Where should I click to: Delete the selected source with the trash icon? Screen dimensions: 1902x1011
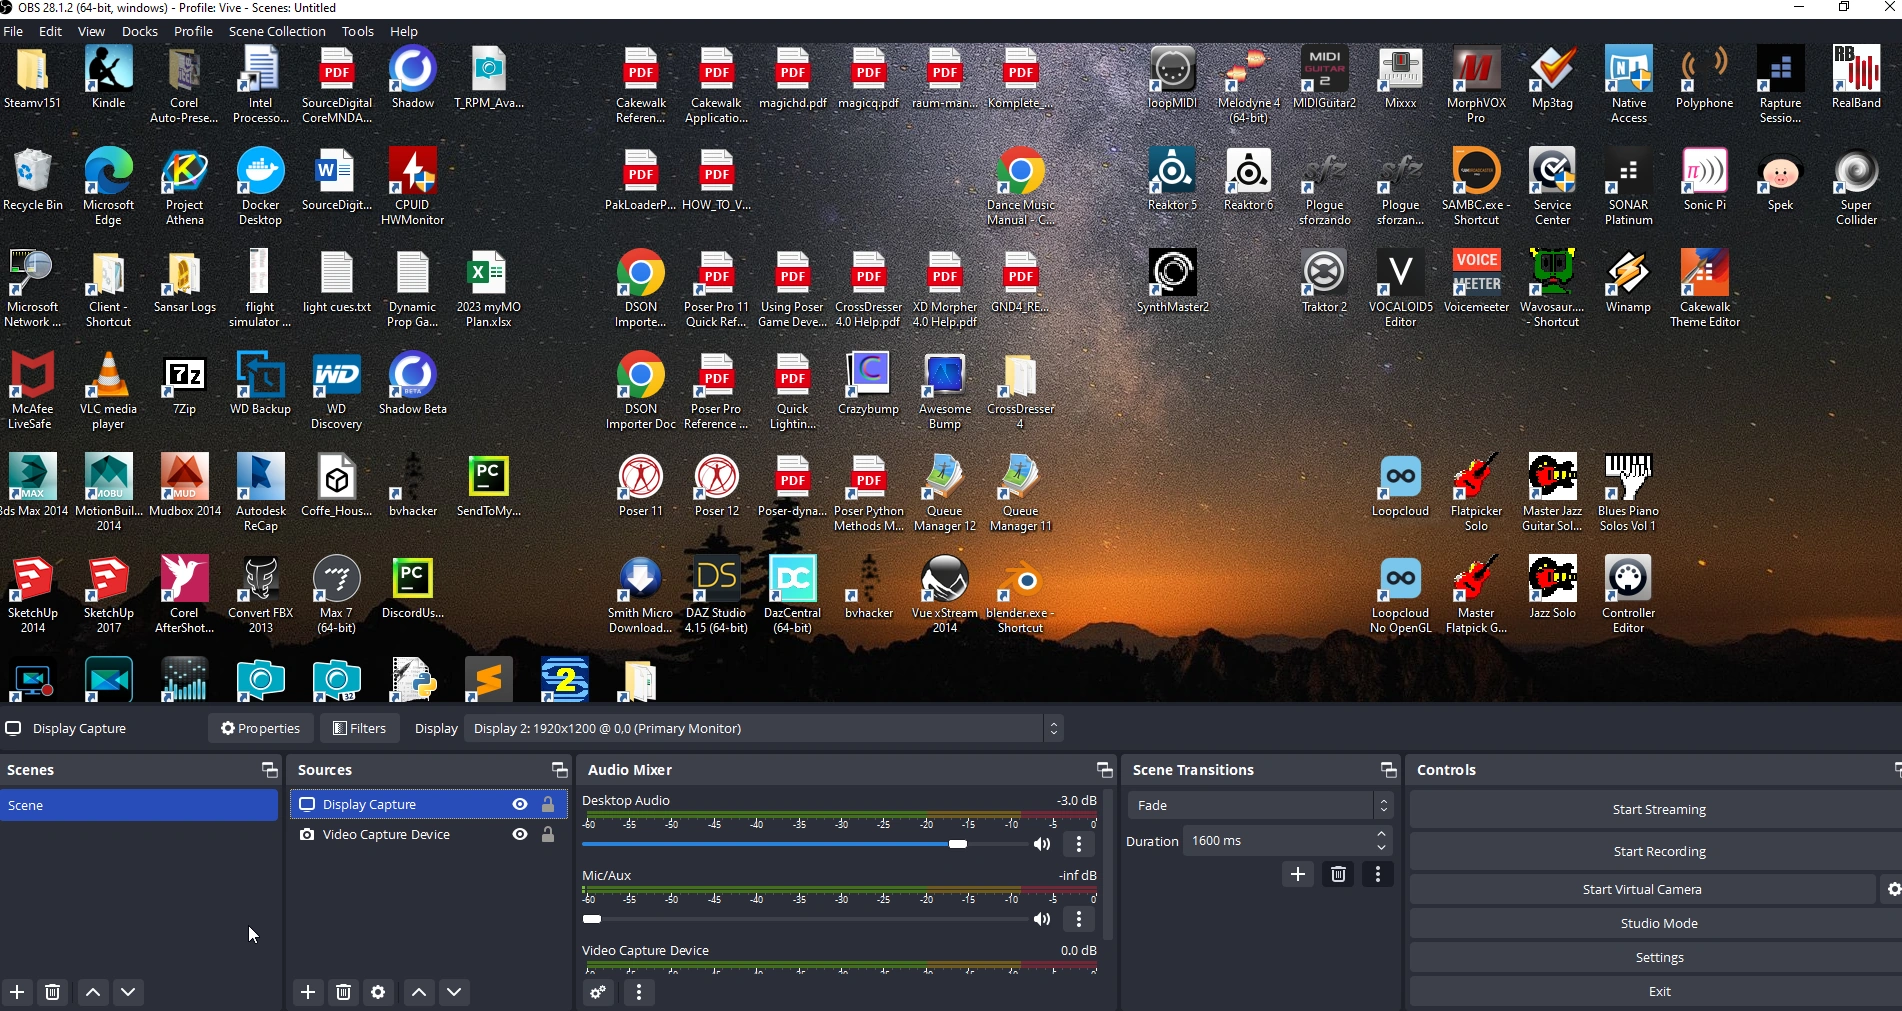[x=343, y=992]
